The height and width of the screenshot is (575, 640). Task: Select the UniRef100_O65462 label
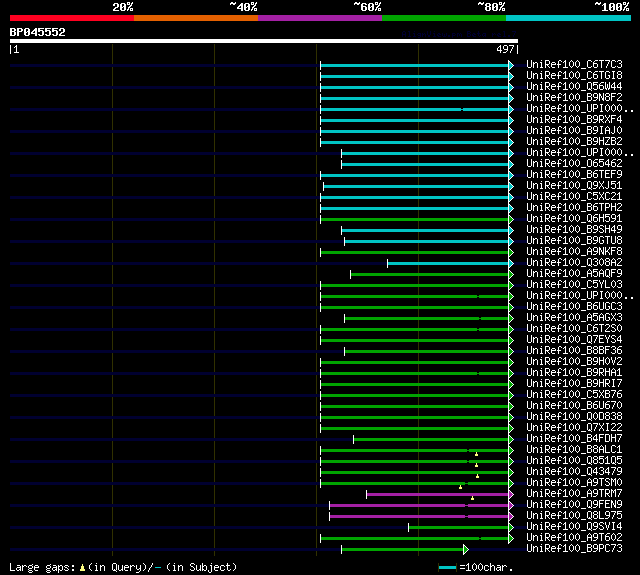coord(574,164)
